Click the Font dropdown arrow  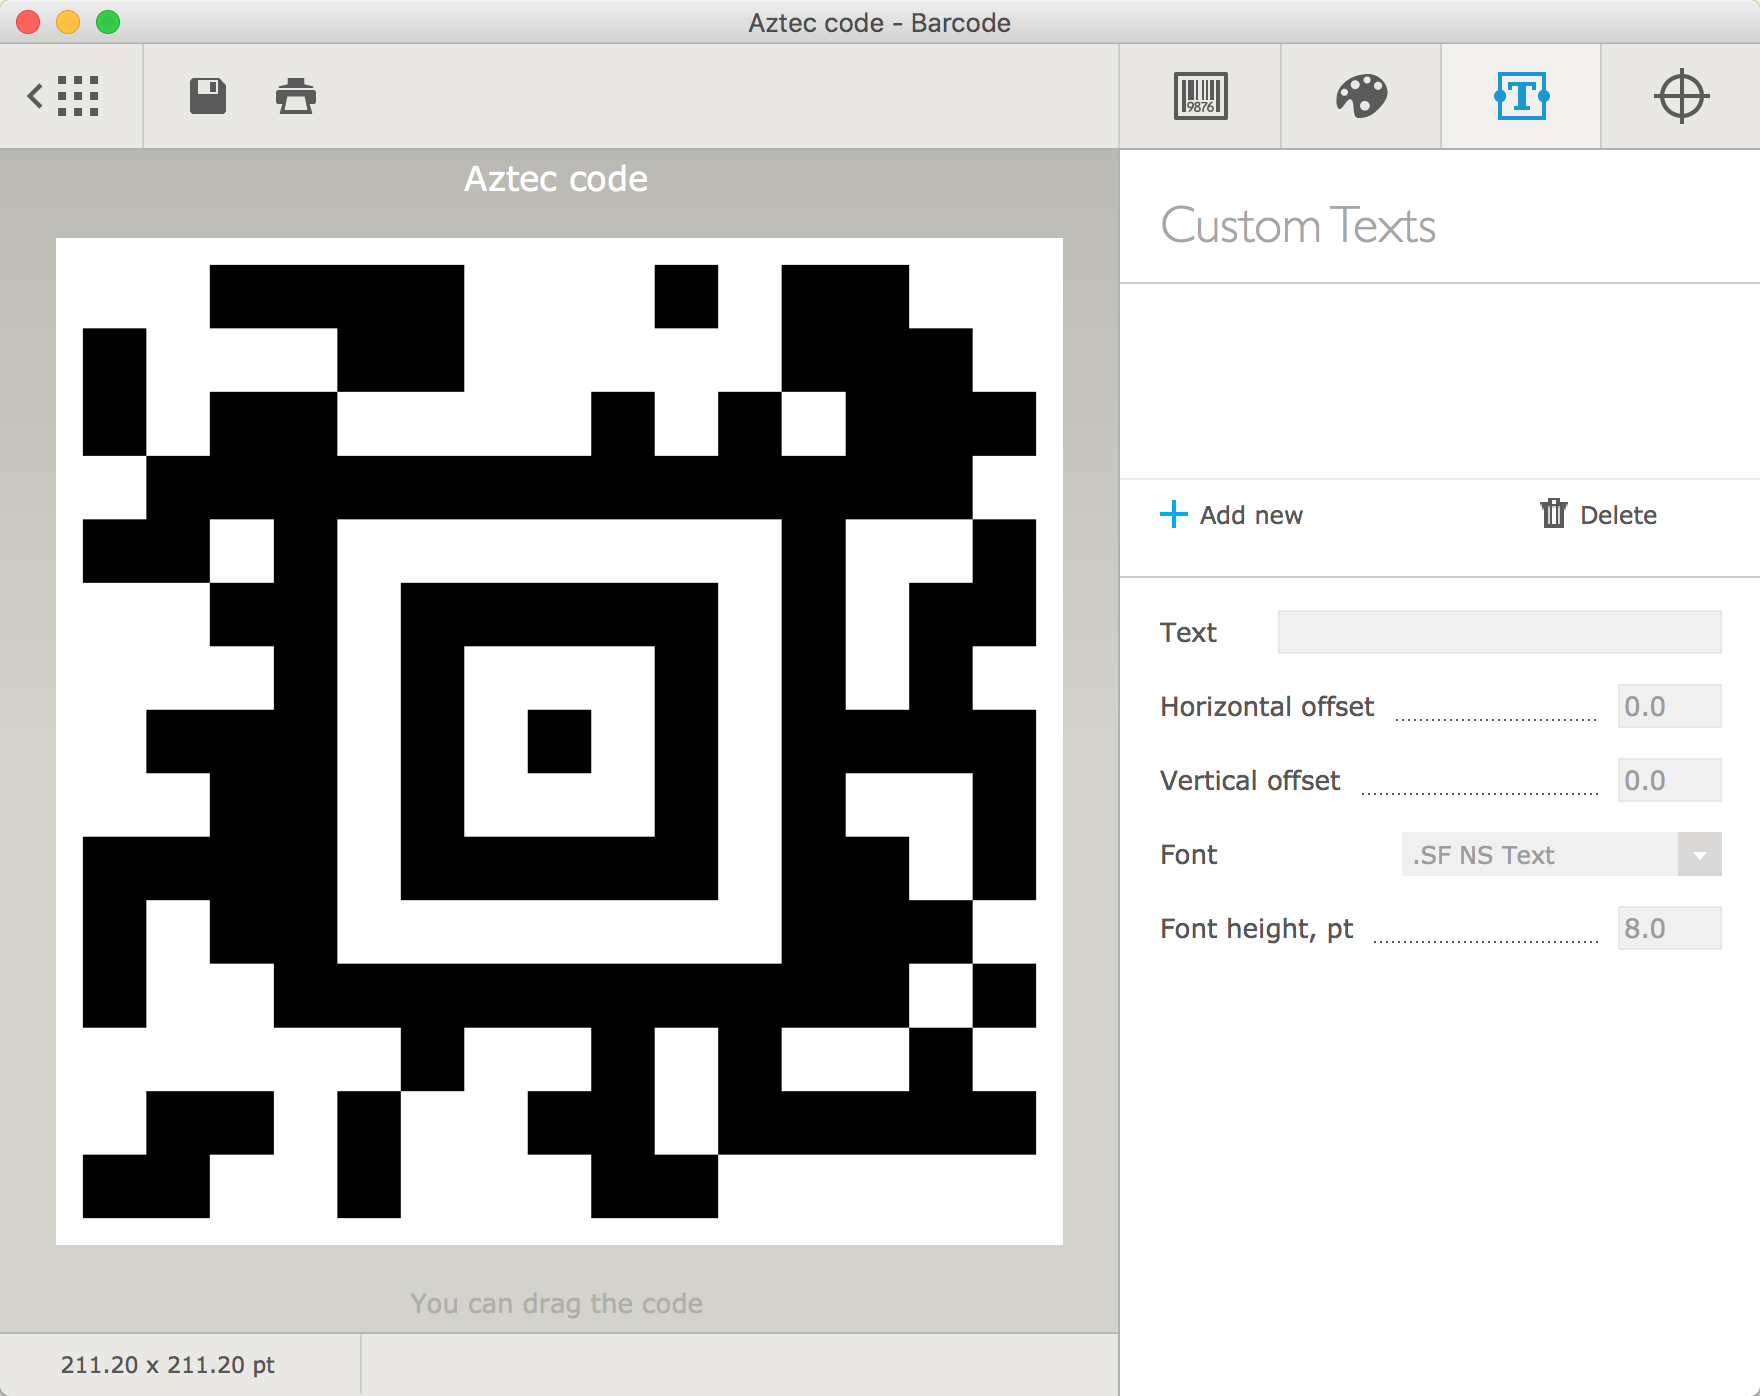coord(1699,855)
